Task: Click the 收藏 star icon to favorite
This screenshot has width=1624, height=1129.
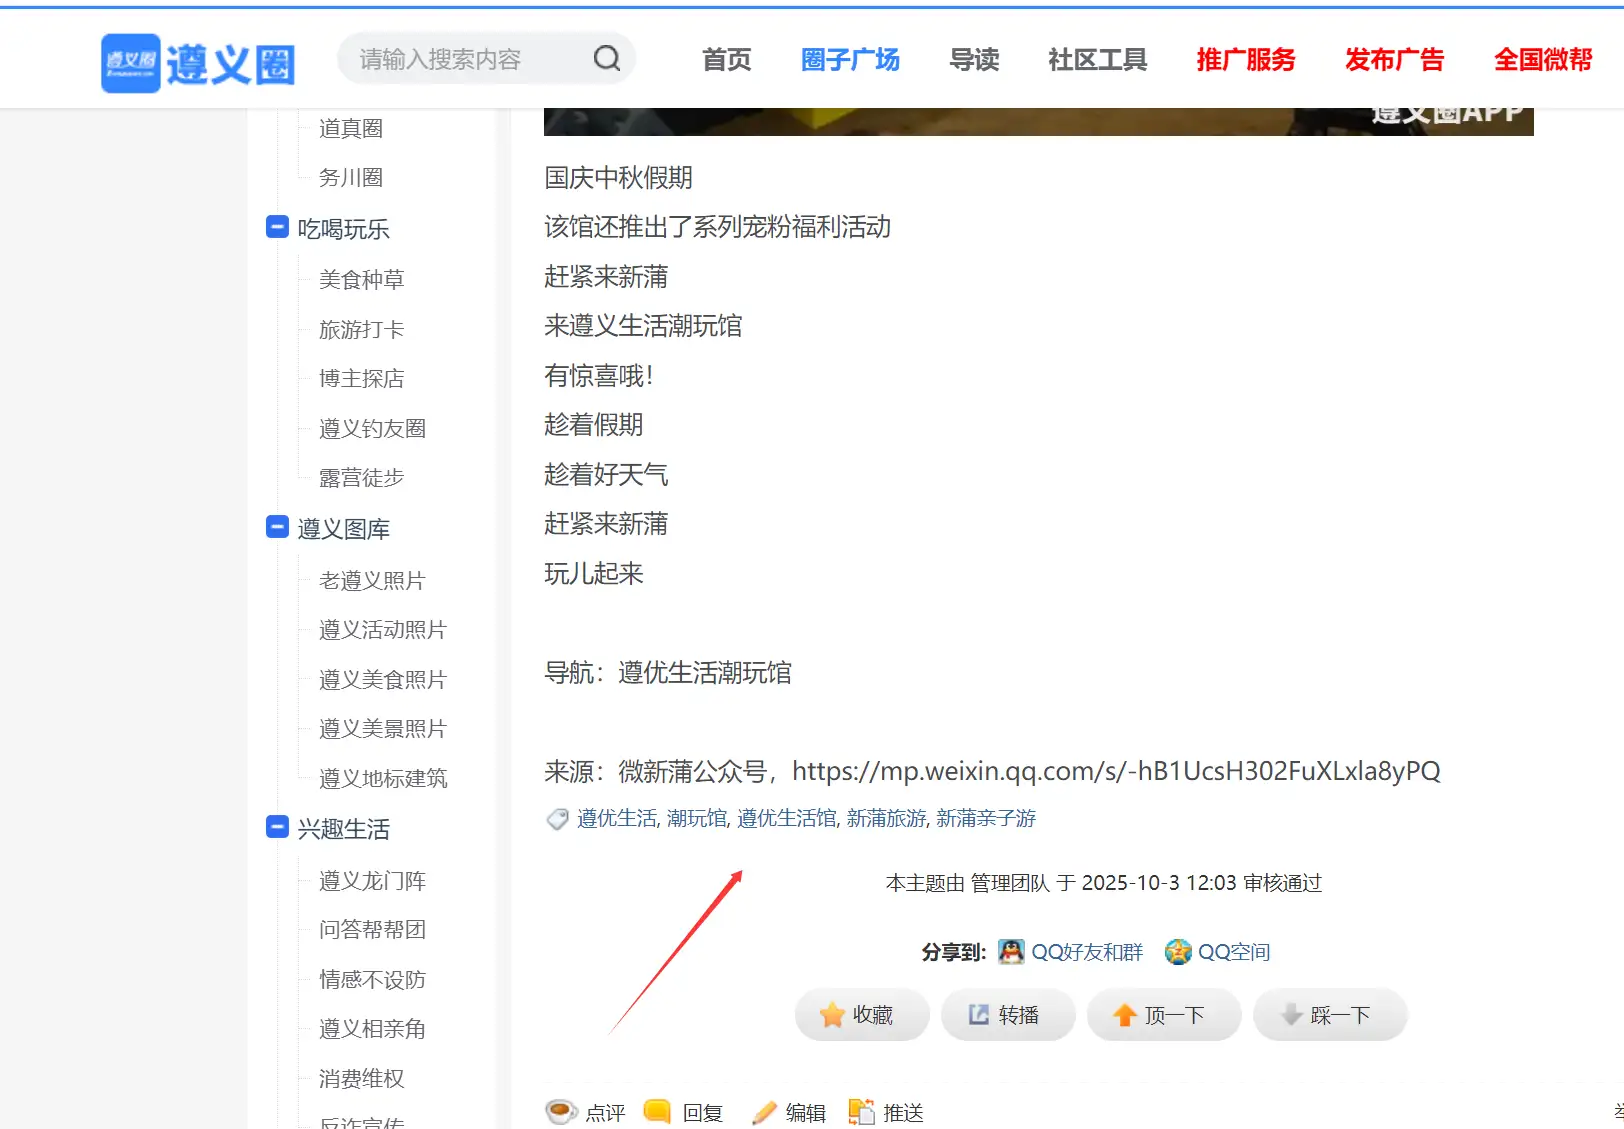Action: pos(832,1014)
